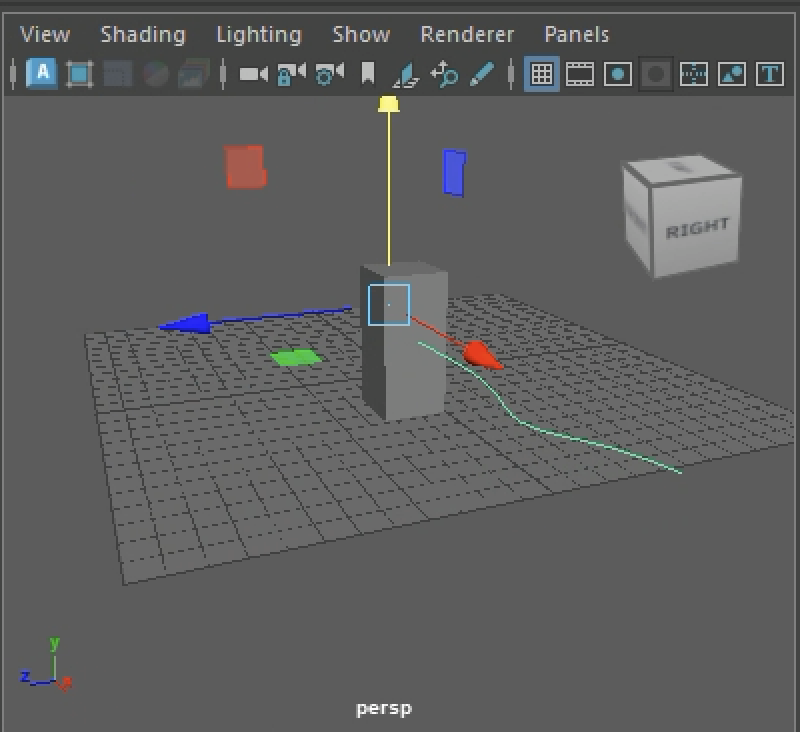Screen dimensions: 800x732
Task: Open the View dropdown menu
Action: pyautogui.click(x=45, y=34)
